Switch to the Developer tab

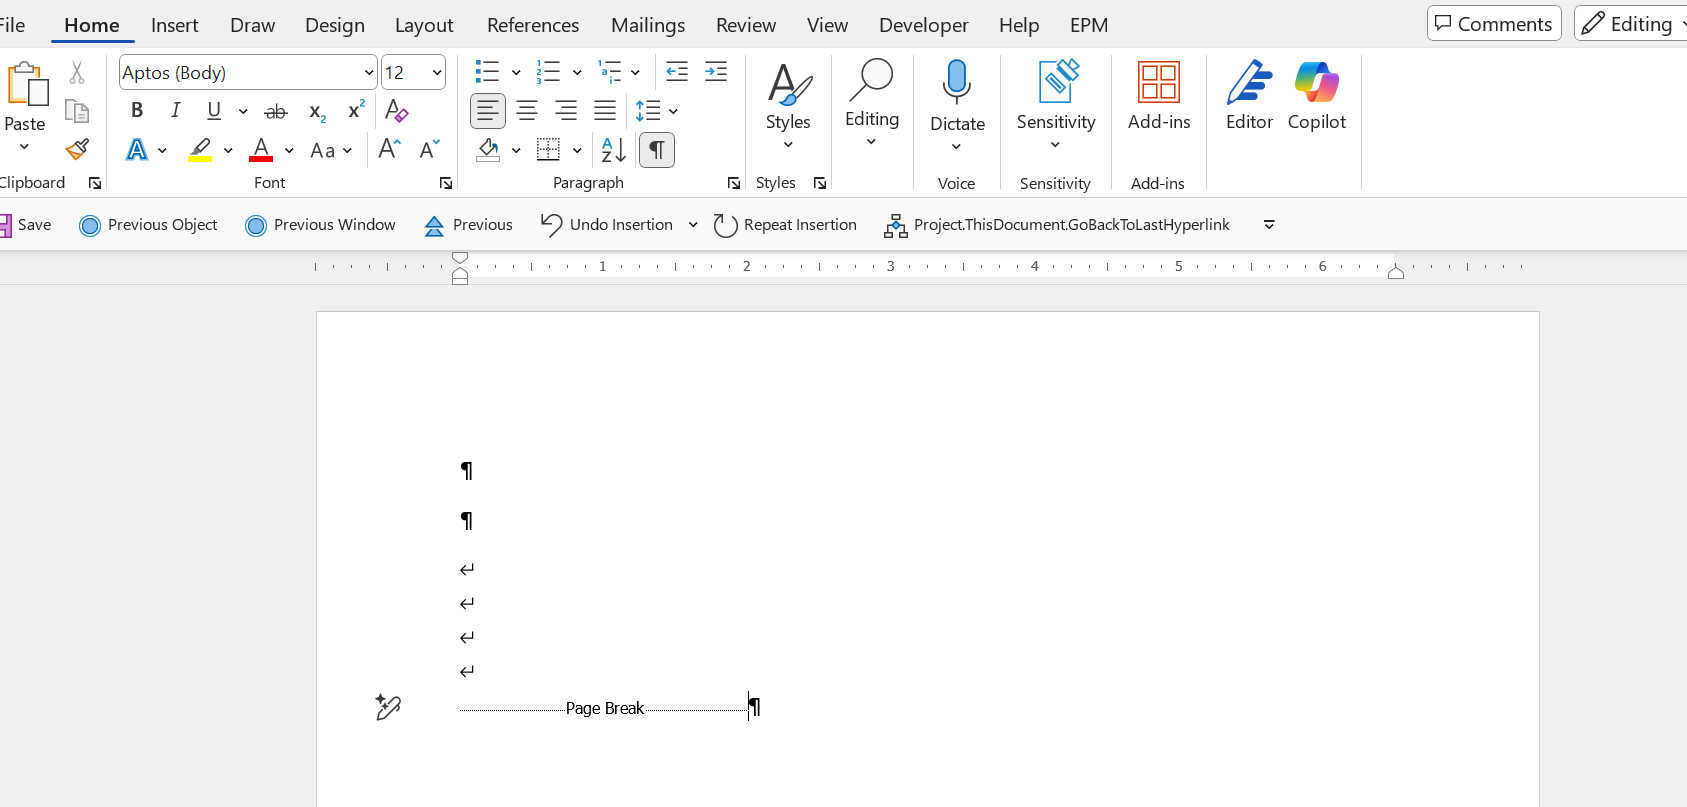924,25
